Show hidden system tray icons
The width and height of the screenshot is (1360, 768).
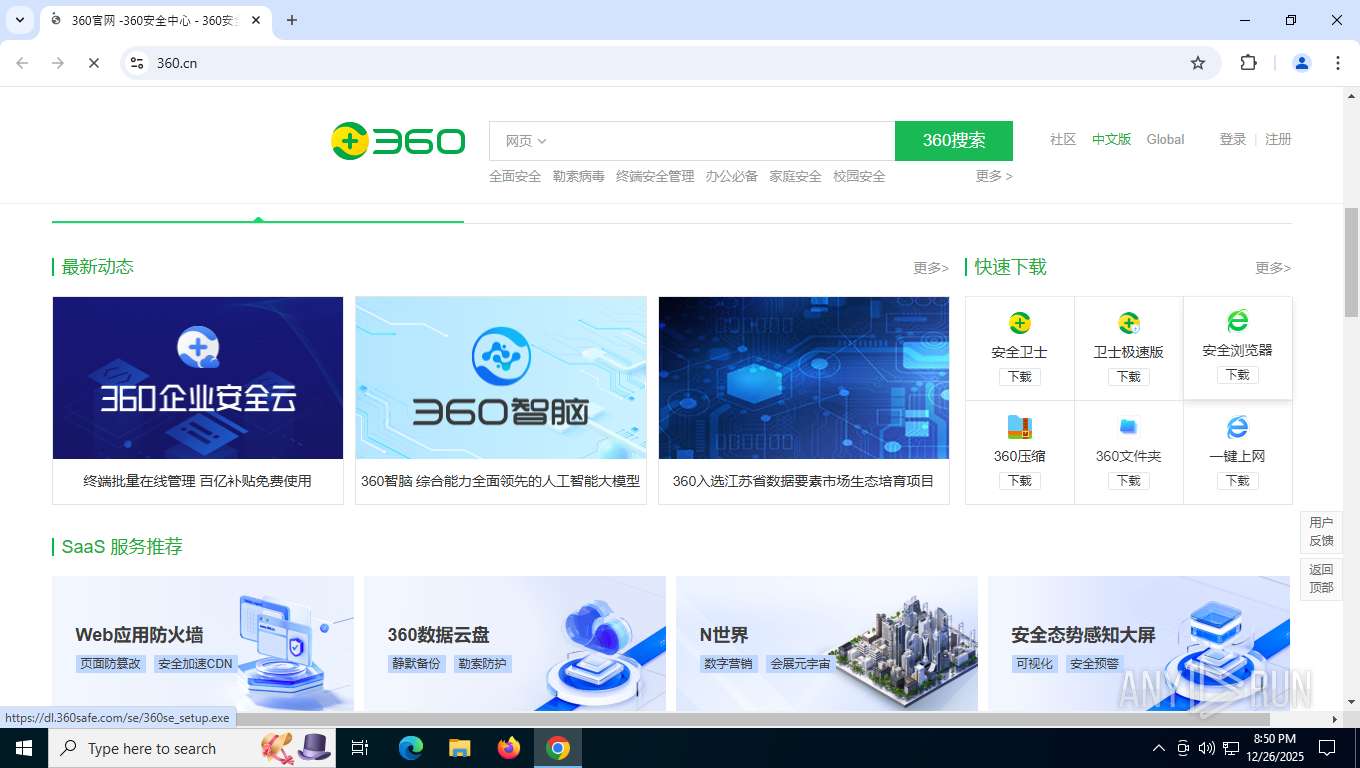(x=1158, y=748)
